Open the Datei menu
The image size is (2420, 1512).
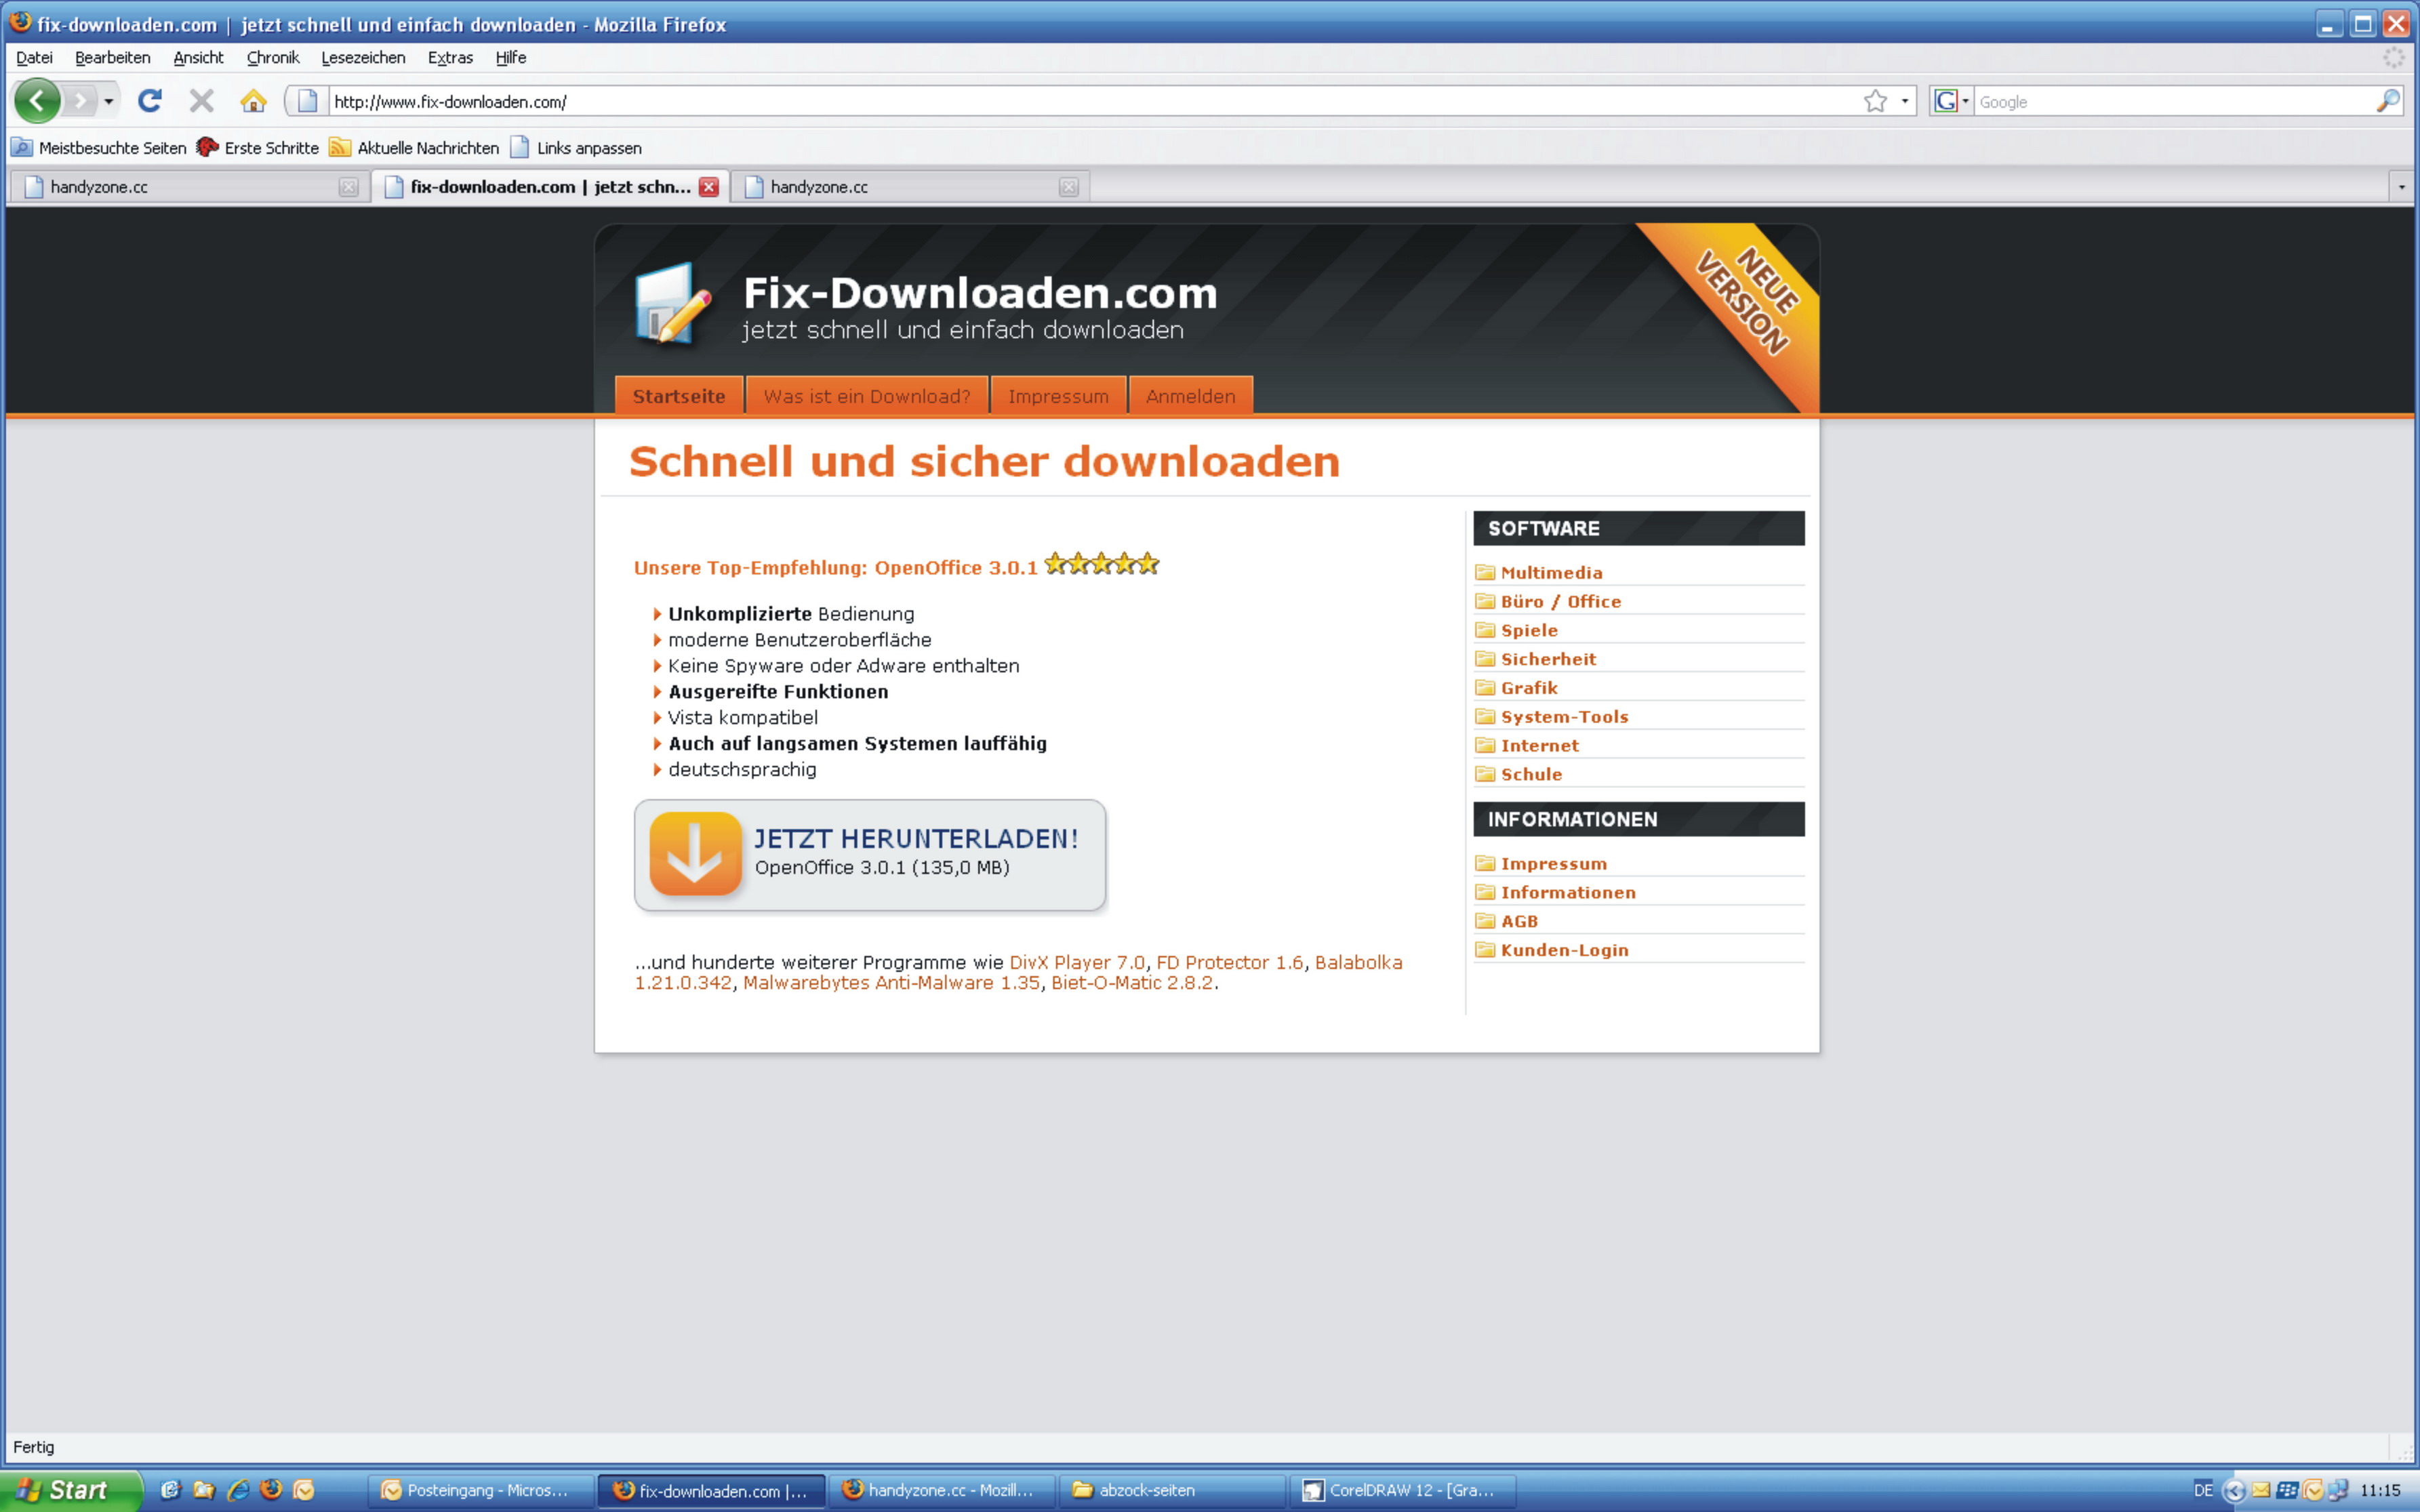[x=34, y=57]
